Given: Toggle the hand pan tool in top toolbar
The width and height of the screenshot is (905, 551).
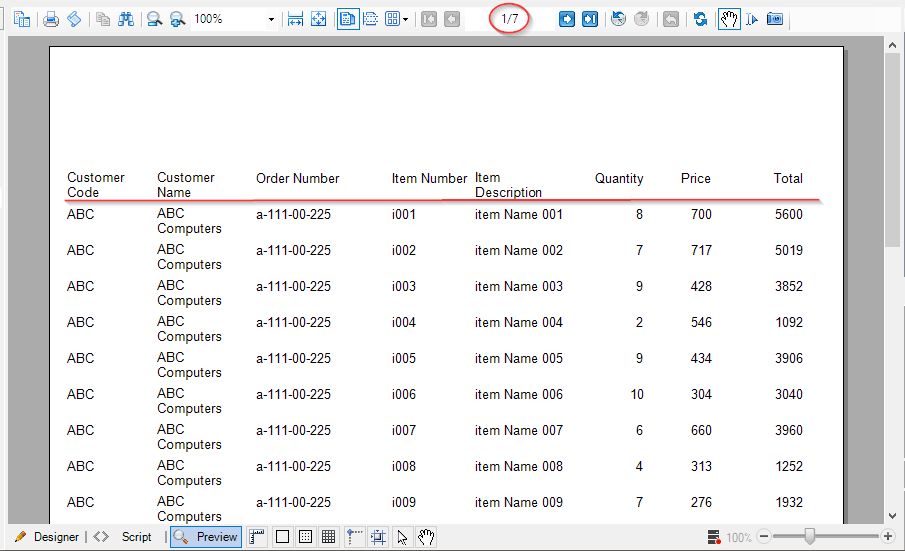Looking at the screenshot, I should pyautogui.click(x=729, y=20).
